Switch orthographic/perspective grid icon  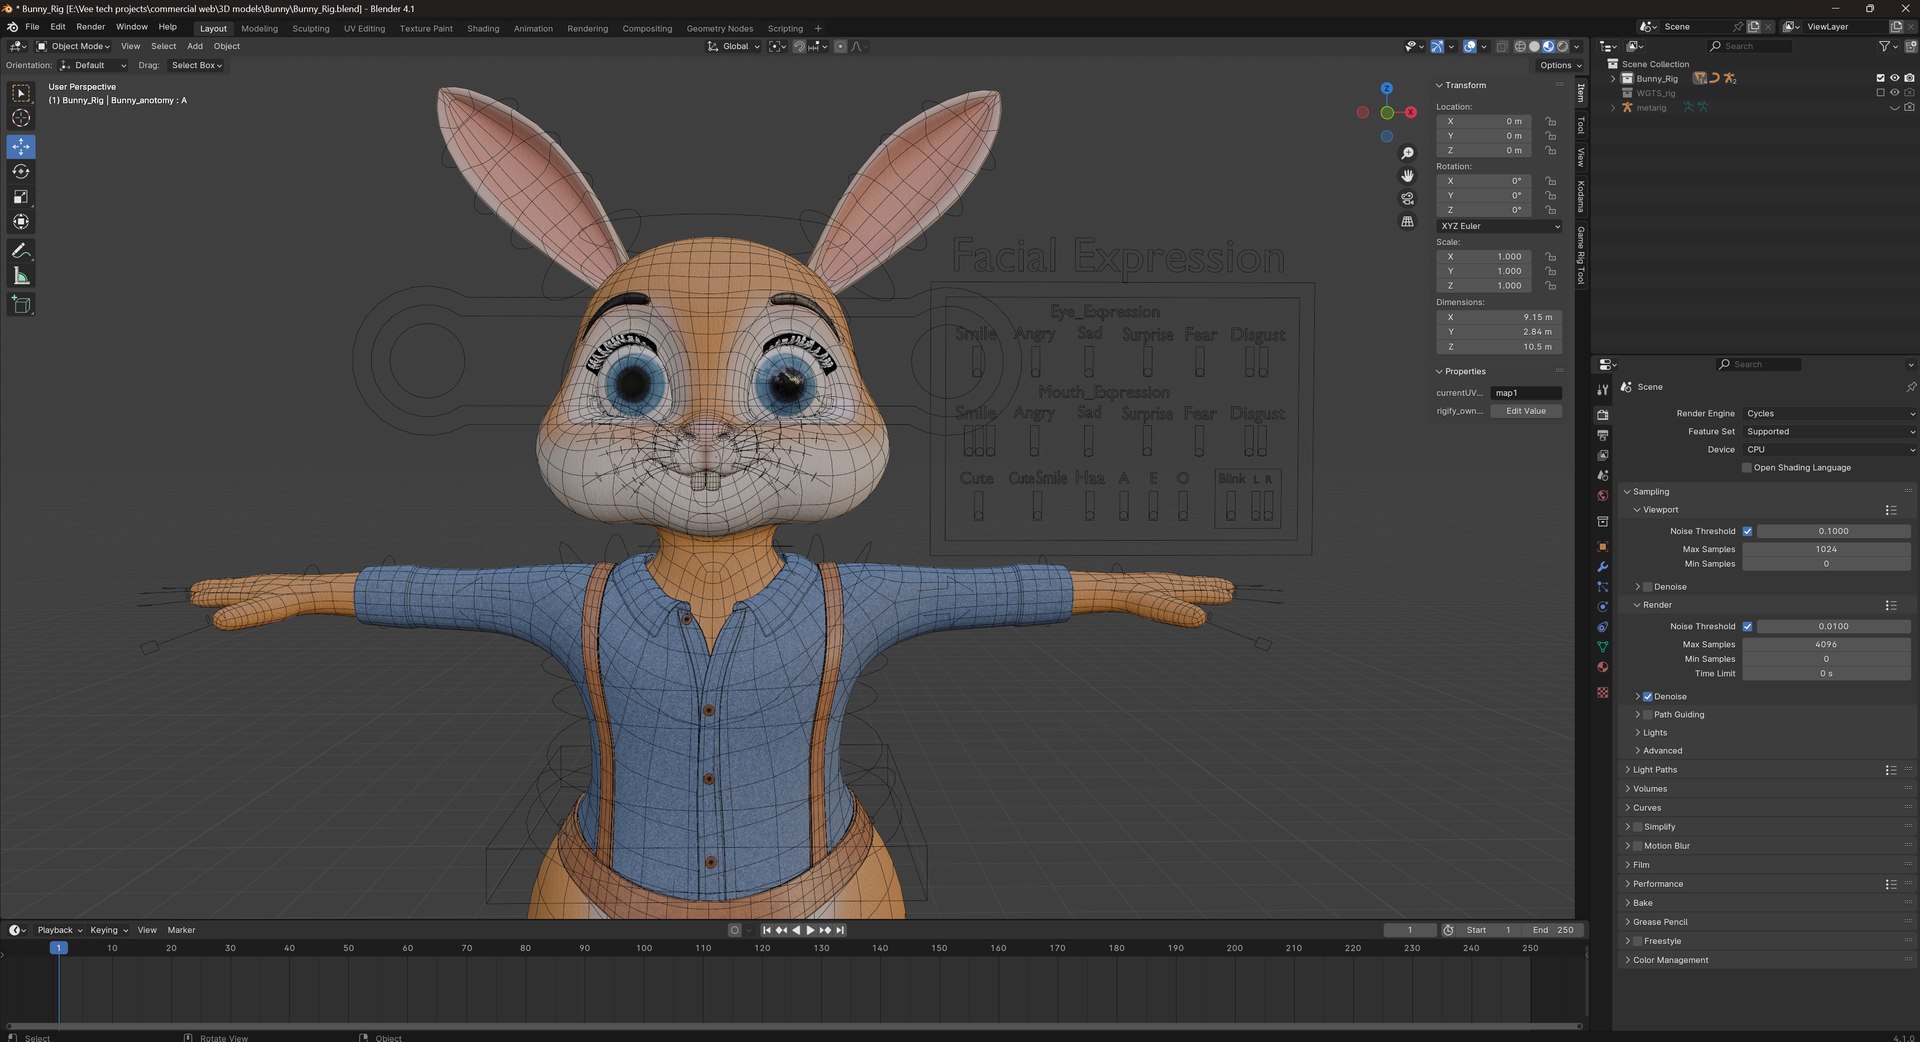click(x=1407, y=222)
